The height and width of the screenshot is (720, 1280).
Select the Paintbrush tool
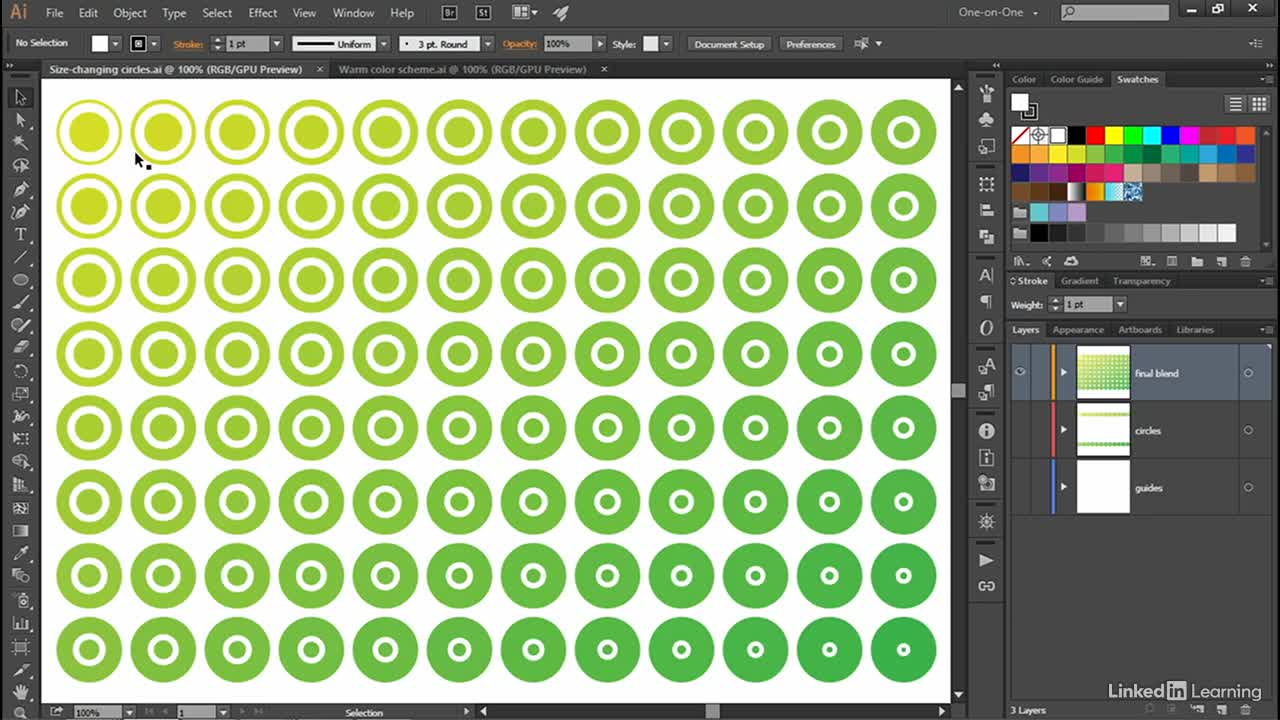point(20,303)
